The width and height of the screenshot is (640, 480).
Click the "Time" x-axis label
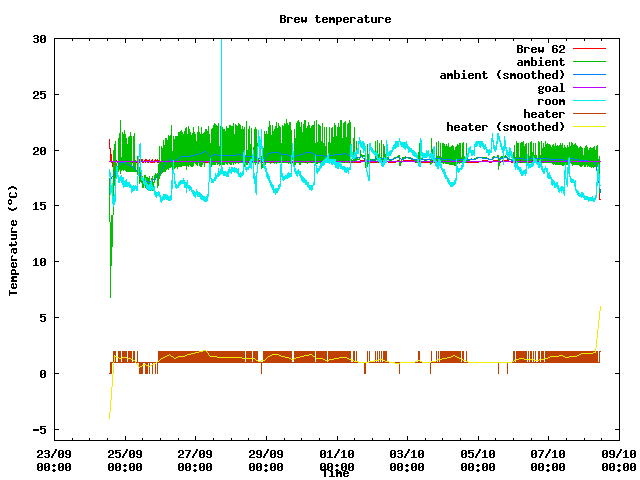pos(335,473)
